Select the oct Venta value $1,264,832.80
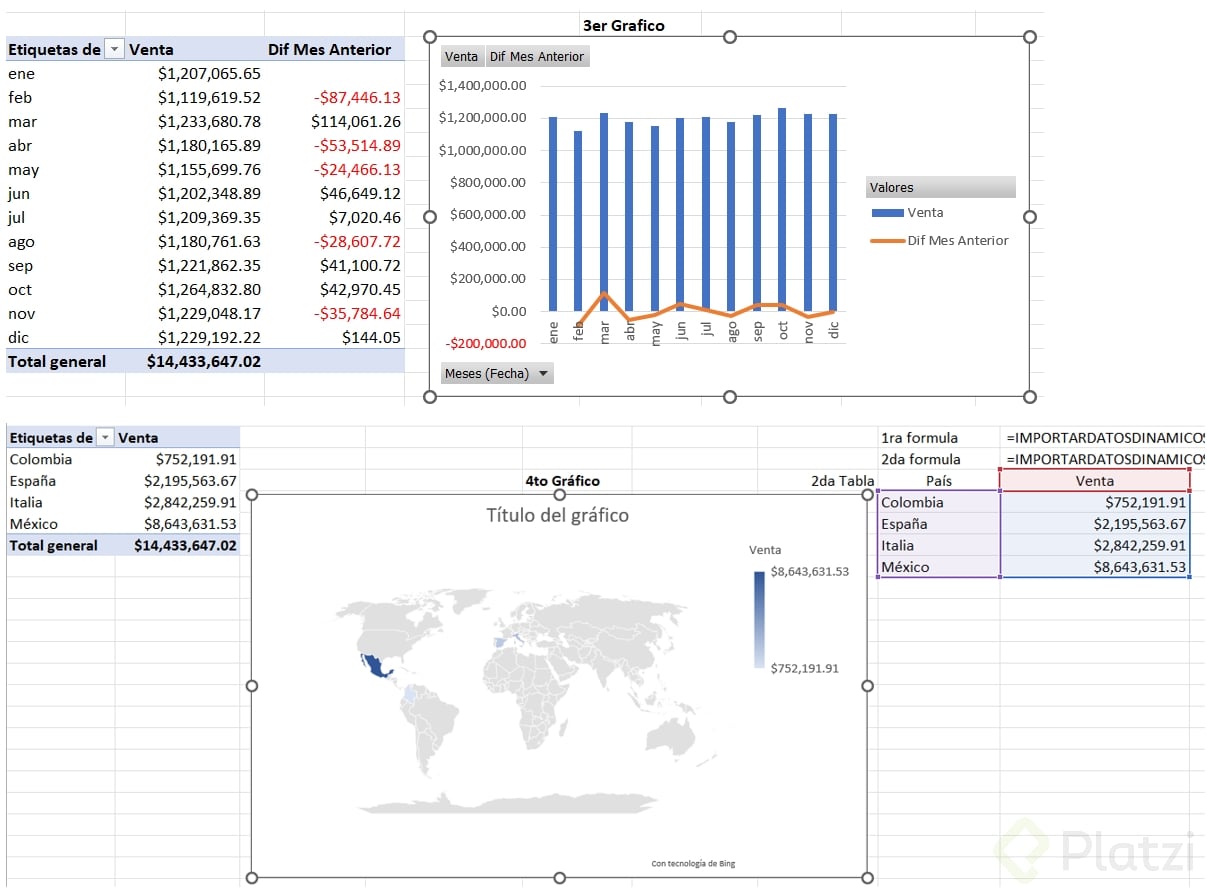The width and height of the screenshot is (1207, 893). click(x=196, y=289)
